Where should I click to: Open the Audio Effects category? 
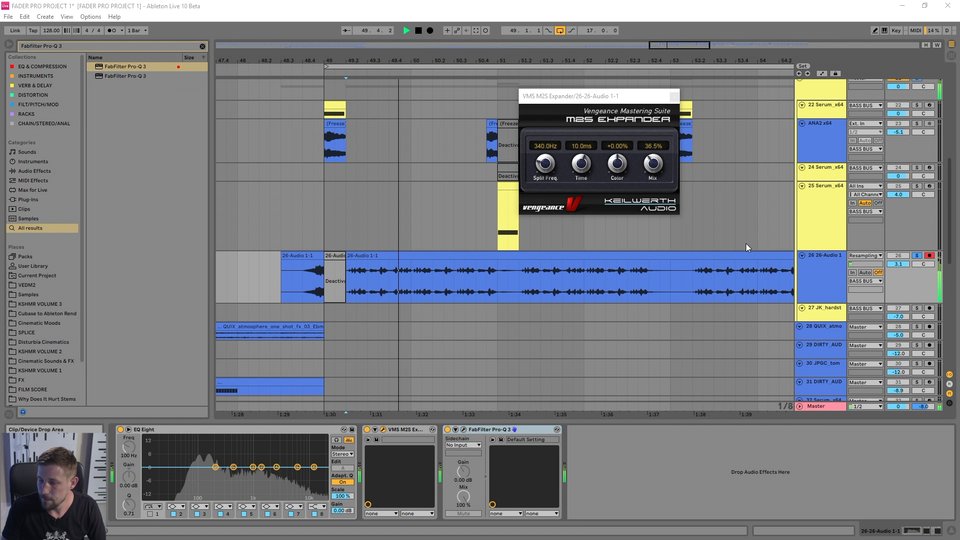click(34, 171)
